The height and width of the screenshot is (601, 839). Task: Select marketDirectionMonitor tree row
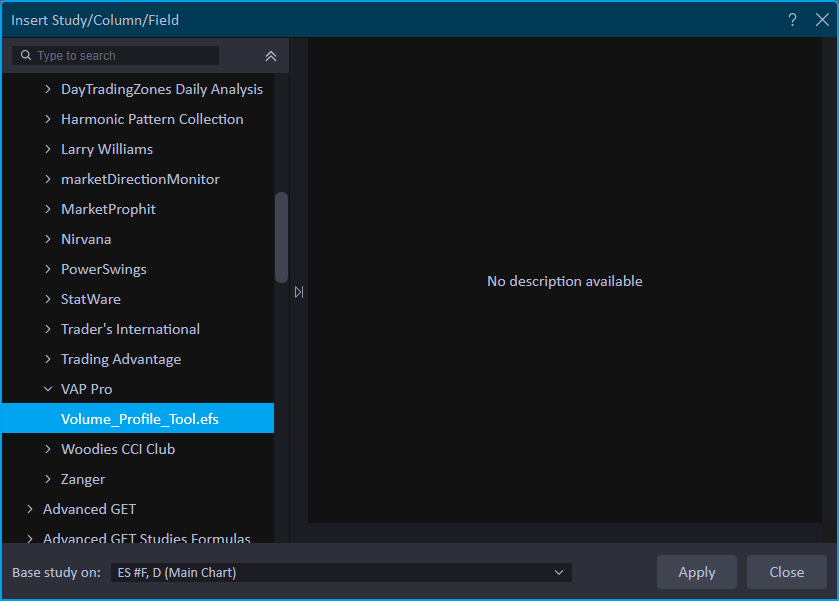pos(138,179)
